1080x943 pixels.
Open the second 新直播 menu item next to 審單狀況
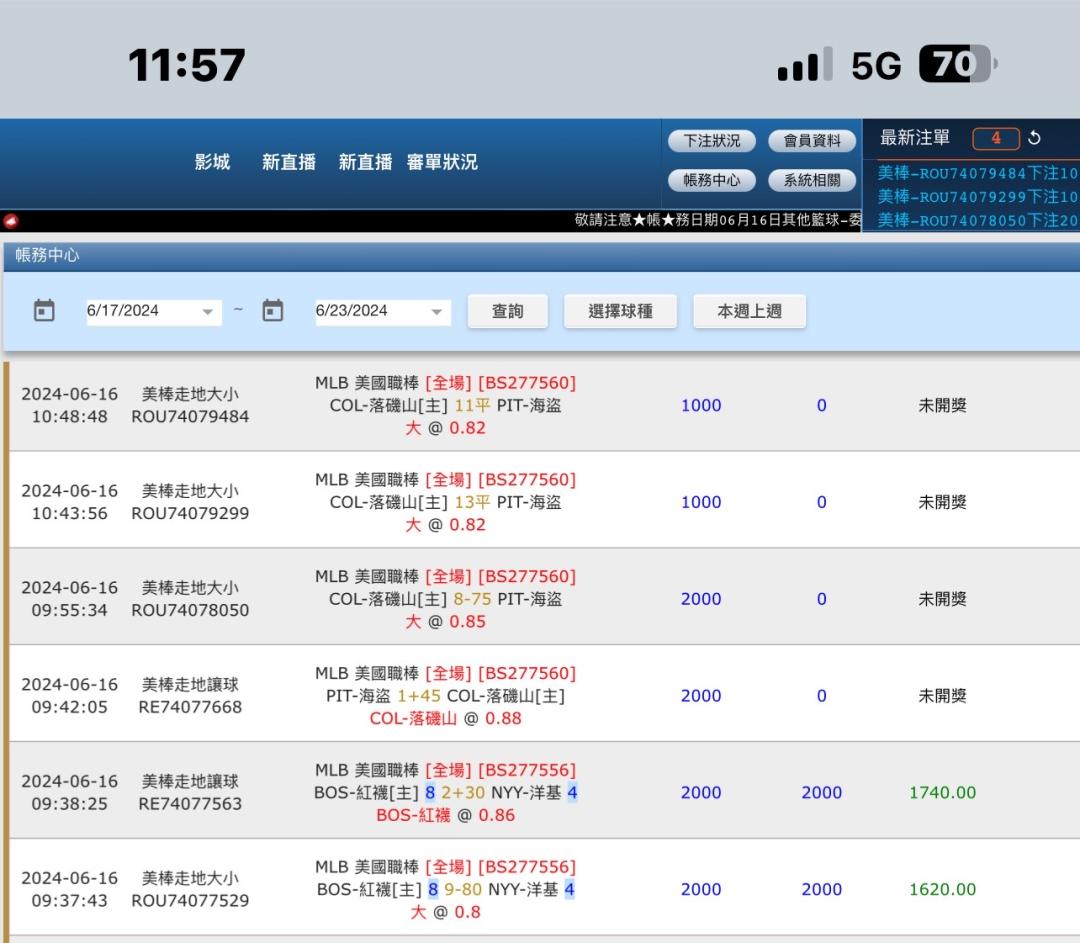365,162
